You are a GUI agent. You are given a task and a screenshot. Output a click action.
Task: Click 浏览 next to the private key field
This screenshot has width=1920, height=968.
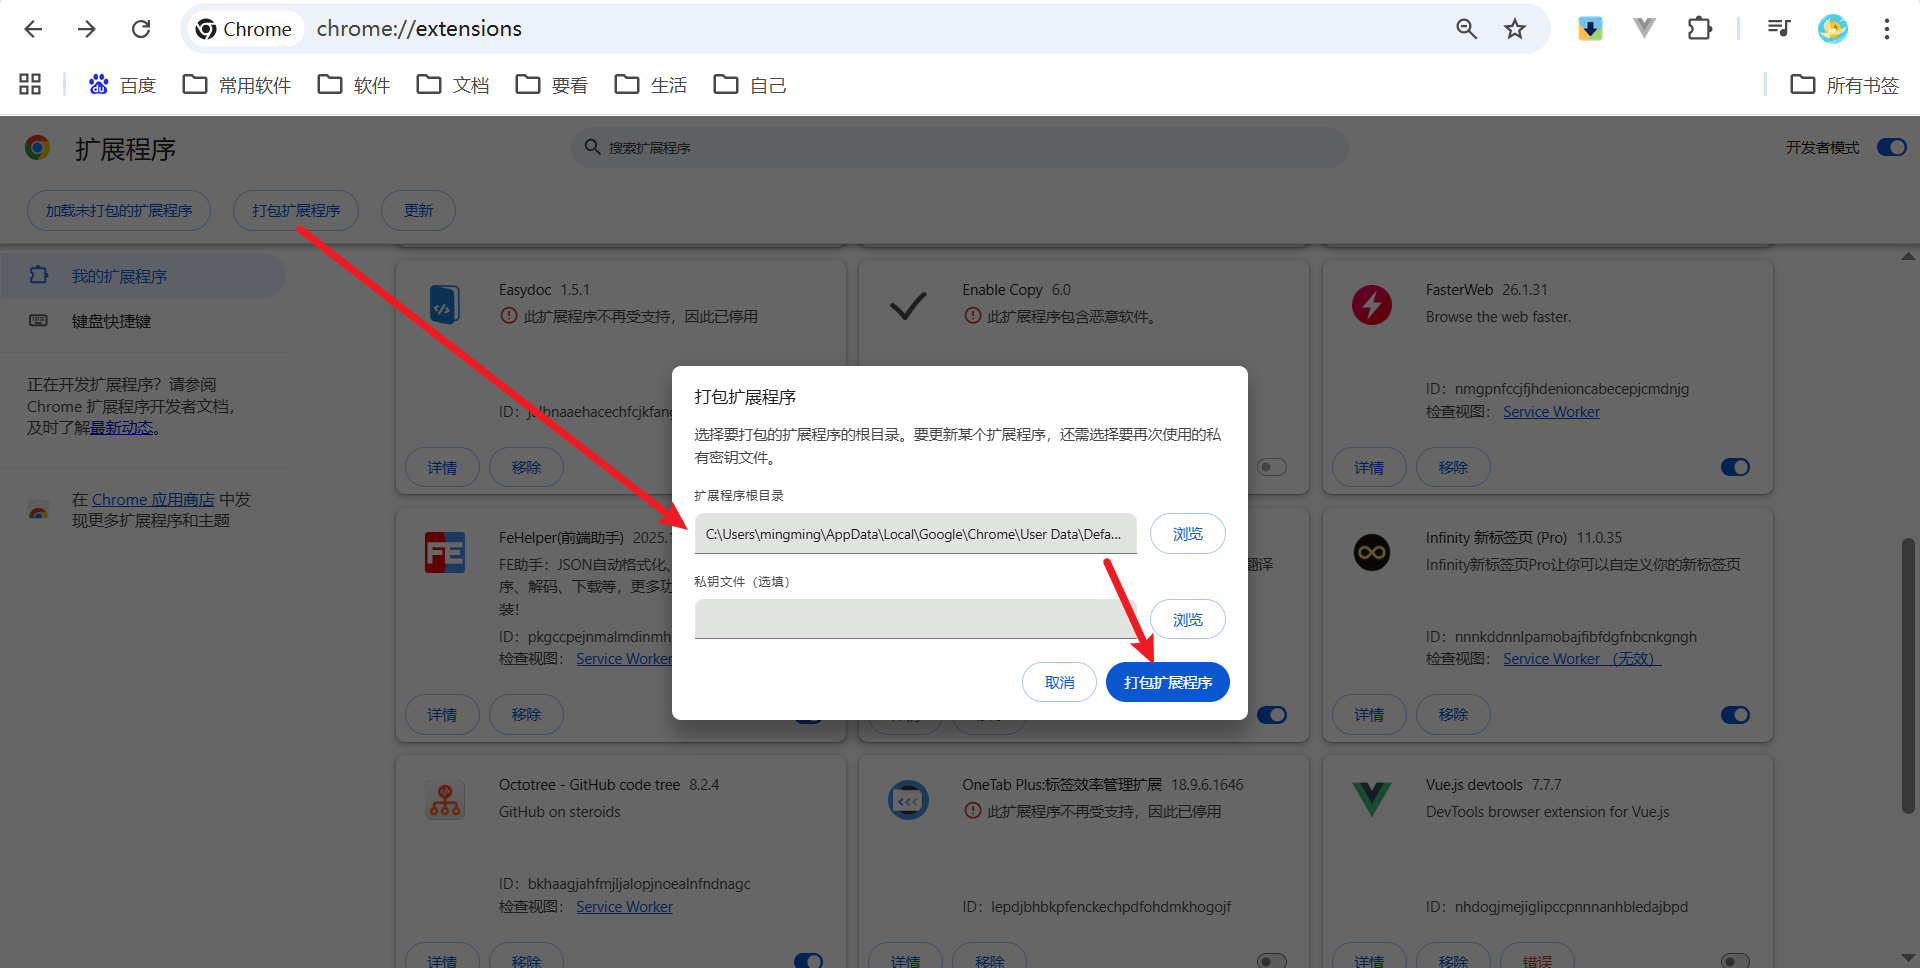[x=1187, y=620]
